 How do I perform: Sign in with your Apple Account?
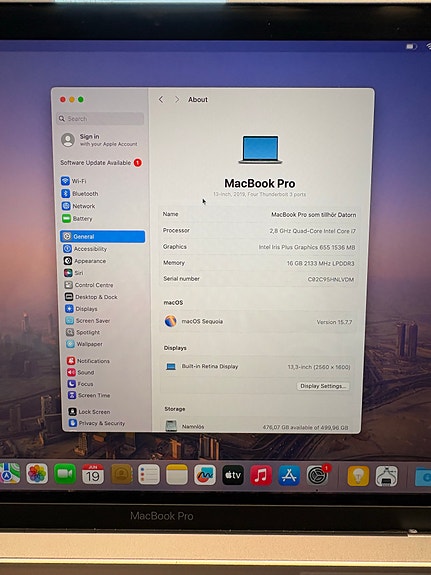100,140
